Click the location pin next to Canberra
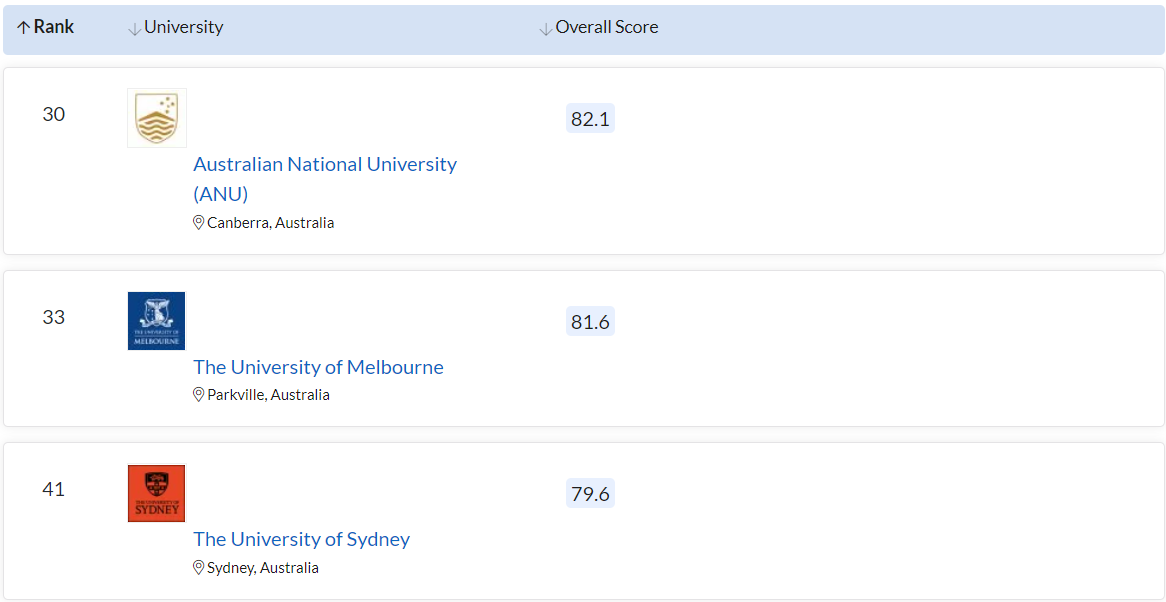 click(199, 222)
